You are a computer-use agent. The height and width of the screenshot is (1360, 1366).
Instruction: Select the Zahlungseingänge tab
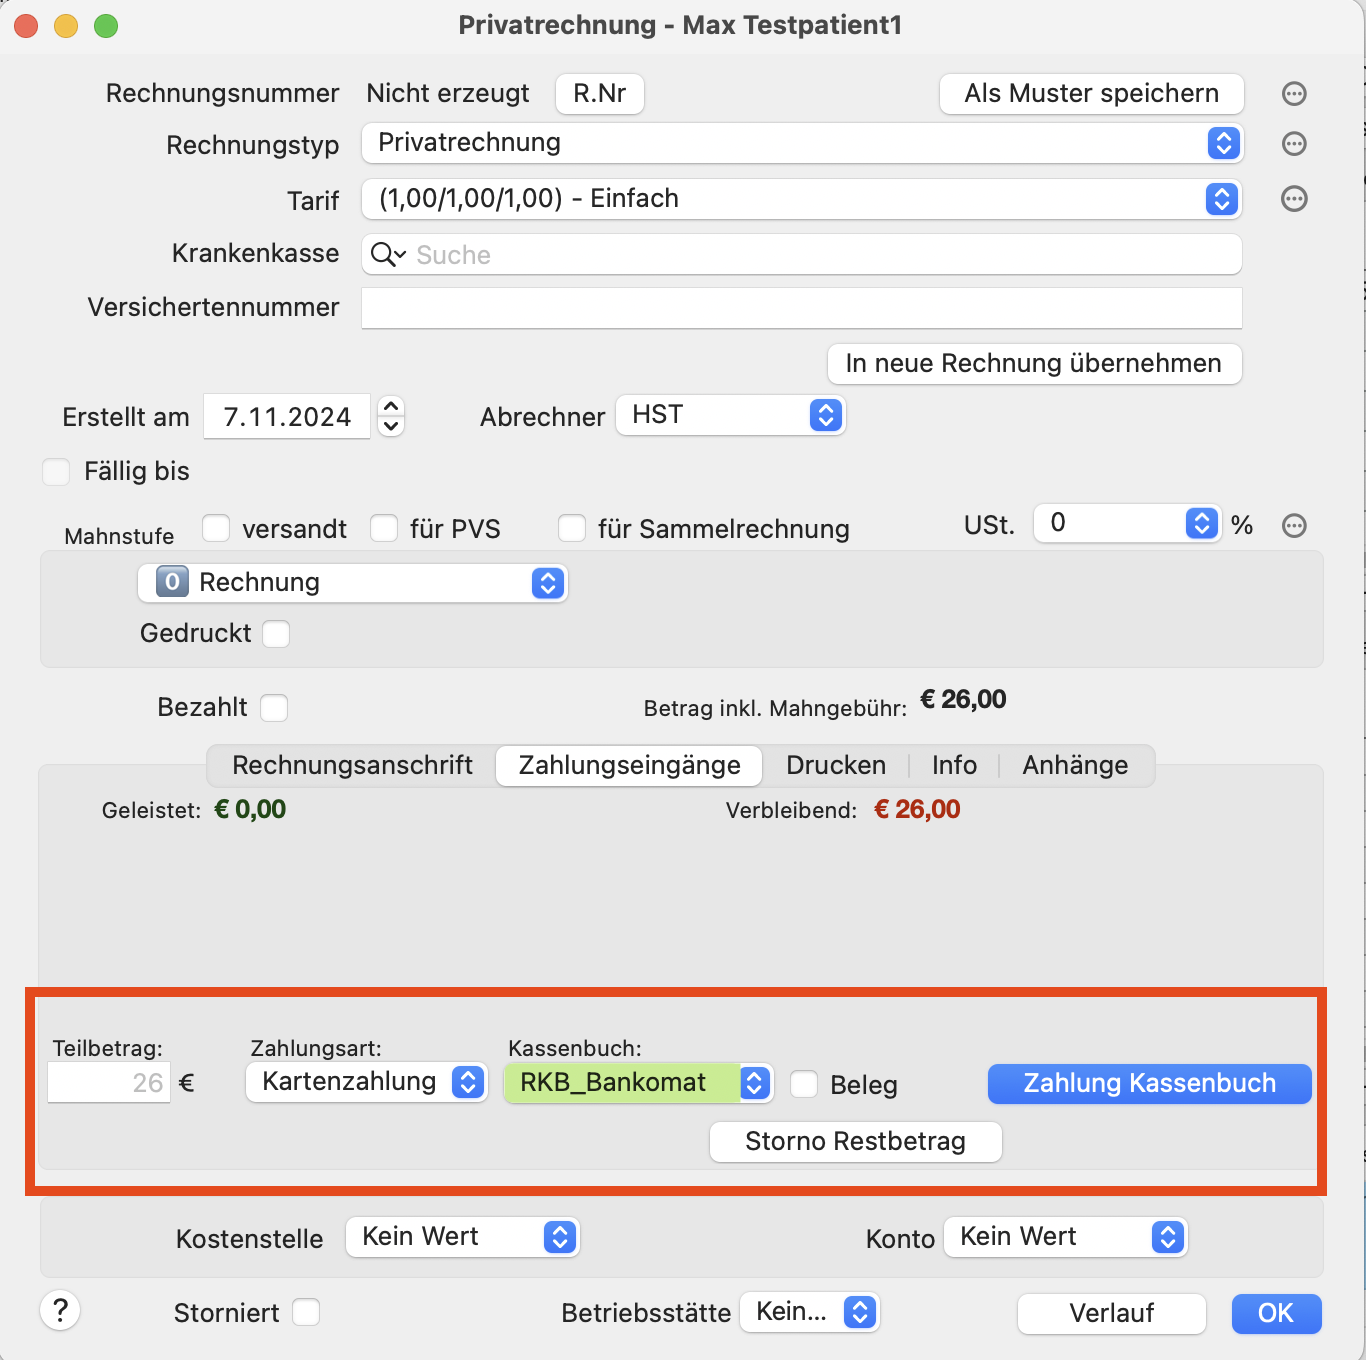pos(629,766)
